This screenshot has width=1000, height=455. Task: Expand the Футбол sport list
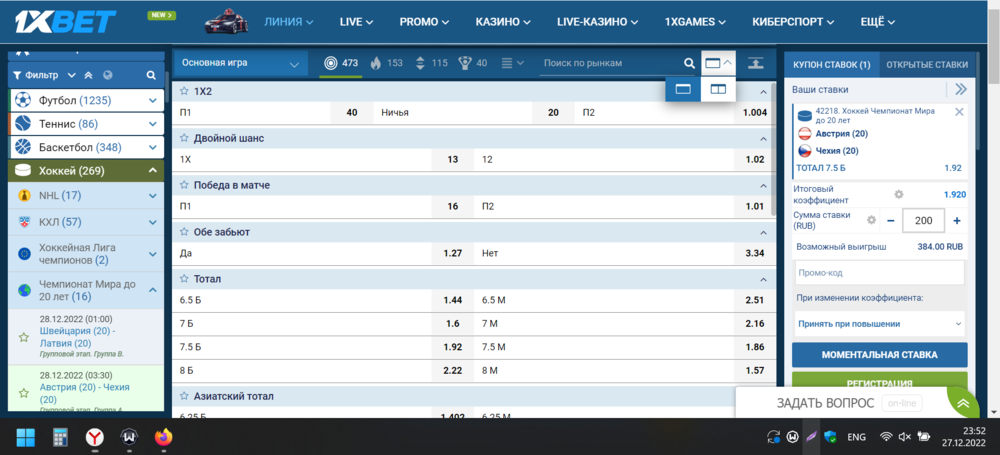coord(152,100)
